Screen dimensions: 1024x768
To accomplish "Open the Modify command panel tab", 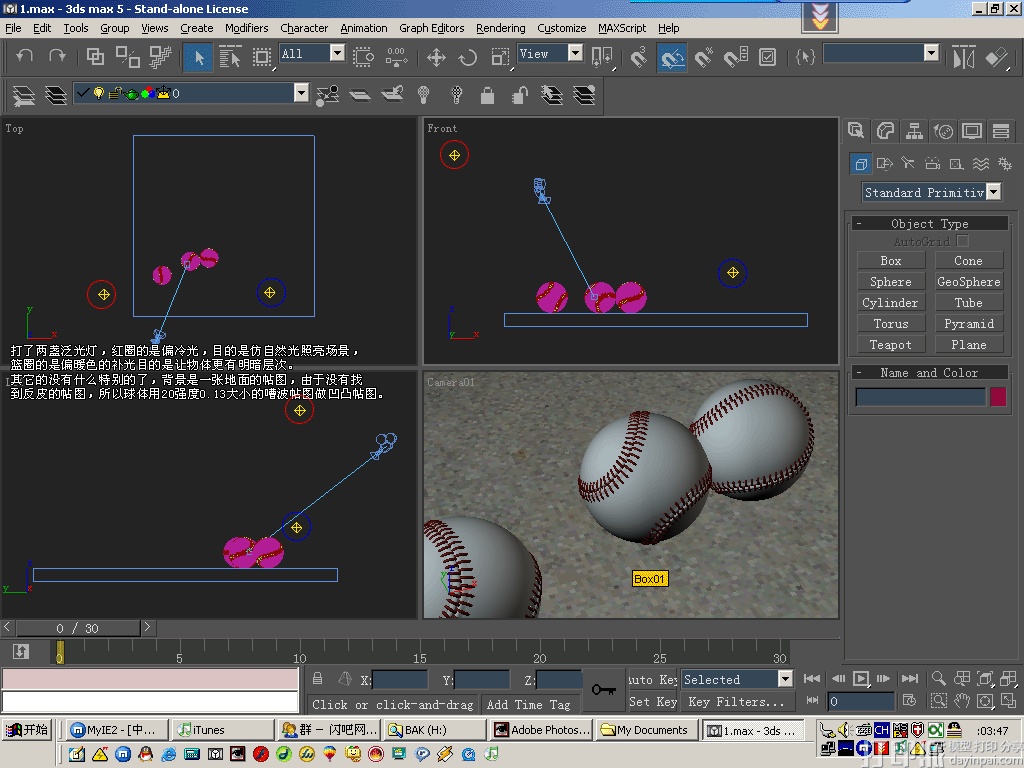I will pos(886,131).
